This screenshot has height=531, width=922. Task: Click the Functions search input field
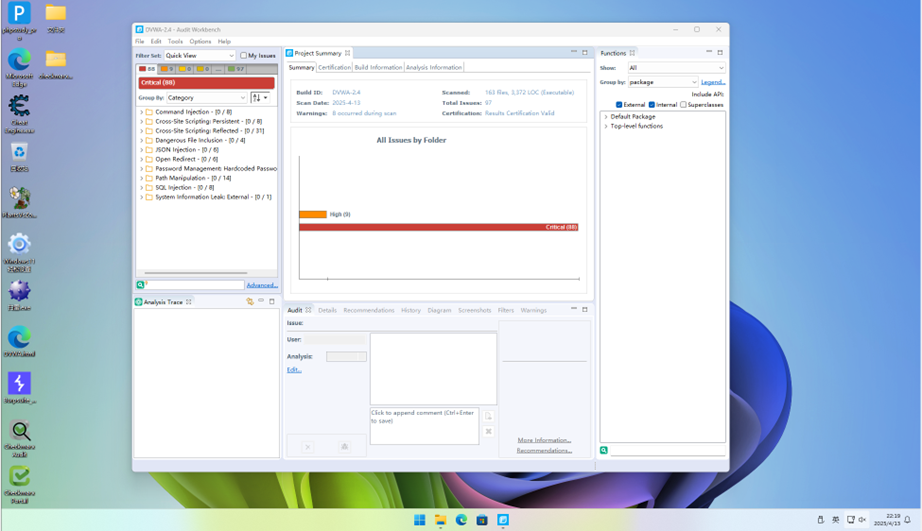(667, 450)
